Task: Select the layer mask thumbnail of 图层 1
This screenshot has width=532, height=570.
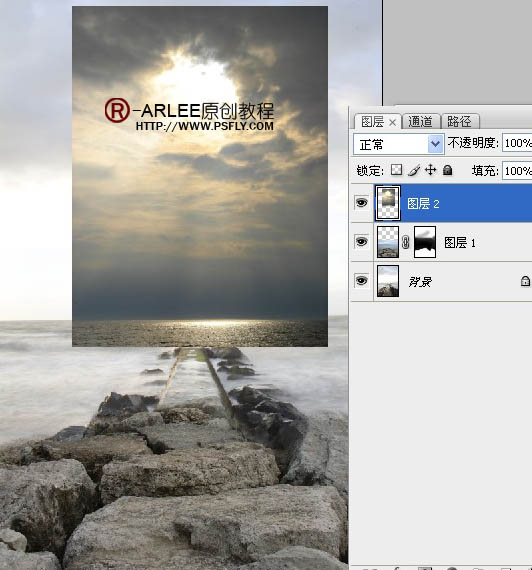Action: tap(425, 242)
